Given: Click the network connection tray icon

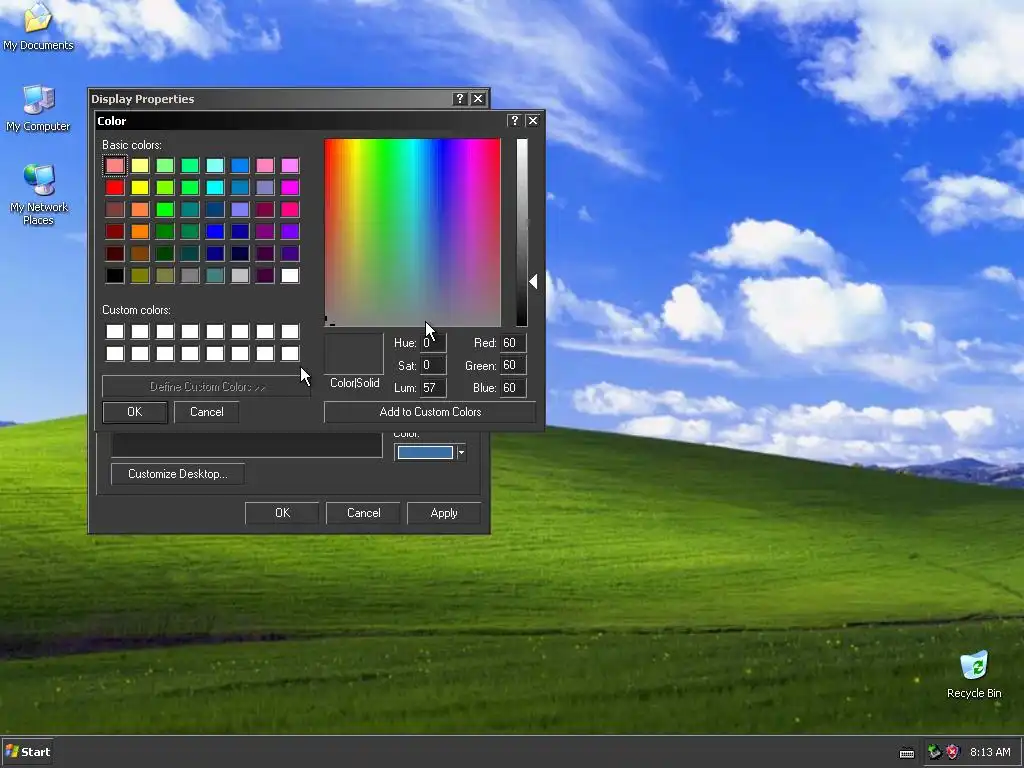Looking at the screenshot, I should [935, 752].
